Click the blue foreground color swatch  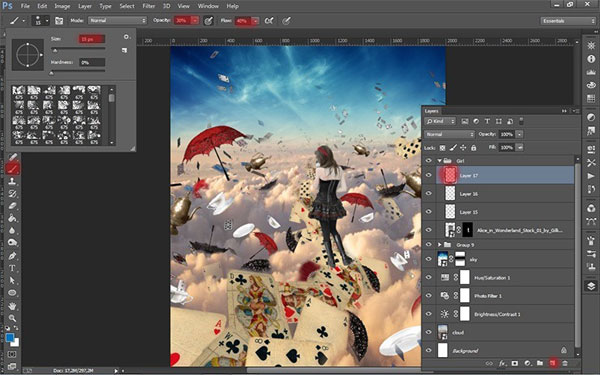[10, 338]
